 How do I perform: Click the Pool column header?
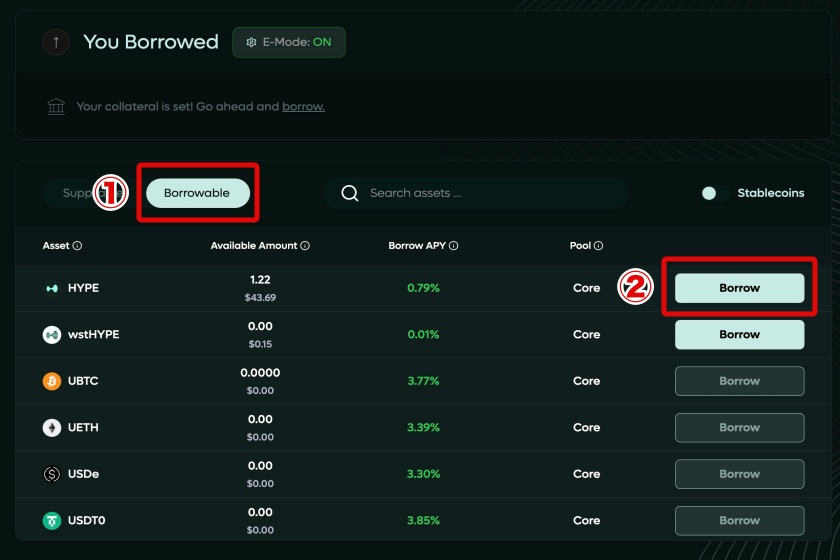[x=580, y=245]
